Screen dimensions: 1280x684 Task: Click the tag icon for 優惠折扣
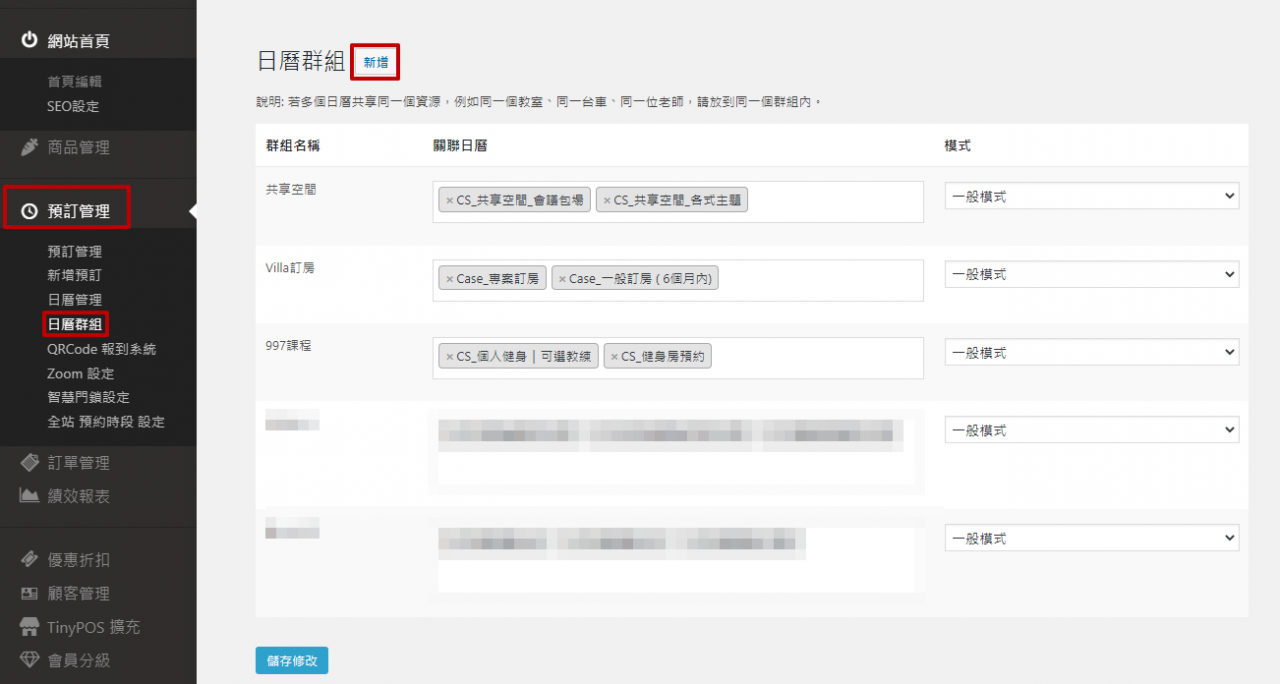click(29, 560)
